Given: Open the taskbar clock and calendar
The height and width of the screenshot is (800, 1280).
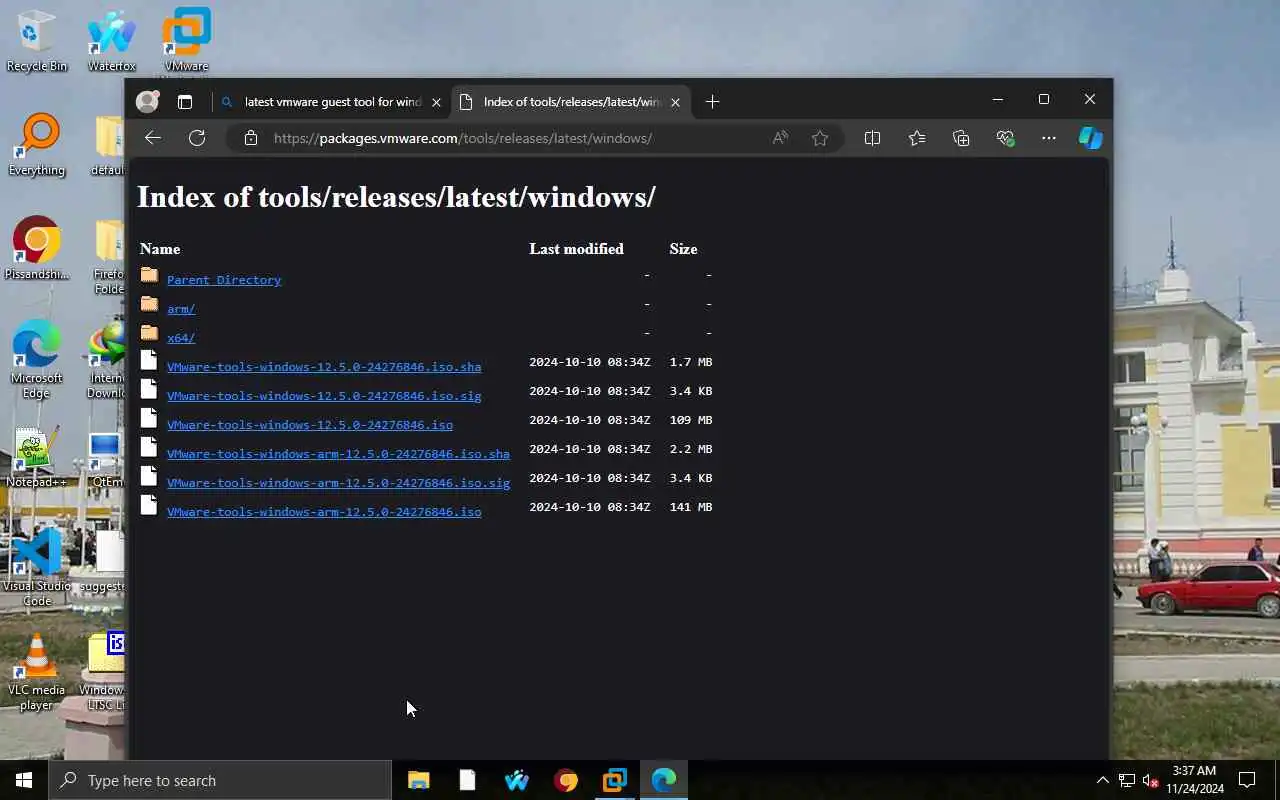Looking at the screenshot, I should tap(1194, 780).
